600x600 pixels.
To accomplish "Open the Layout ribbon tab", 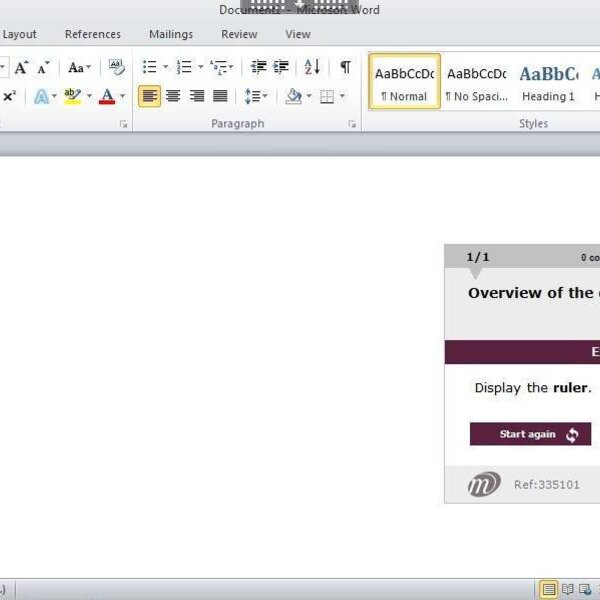I will click(x=19, y=34).
